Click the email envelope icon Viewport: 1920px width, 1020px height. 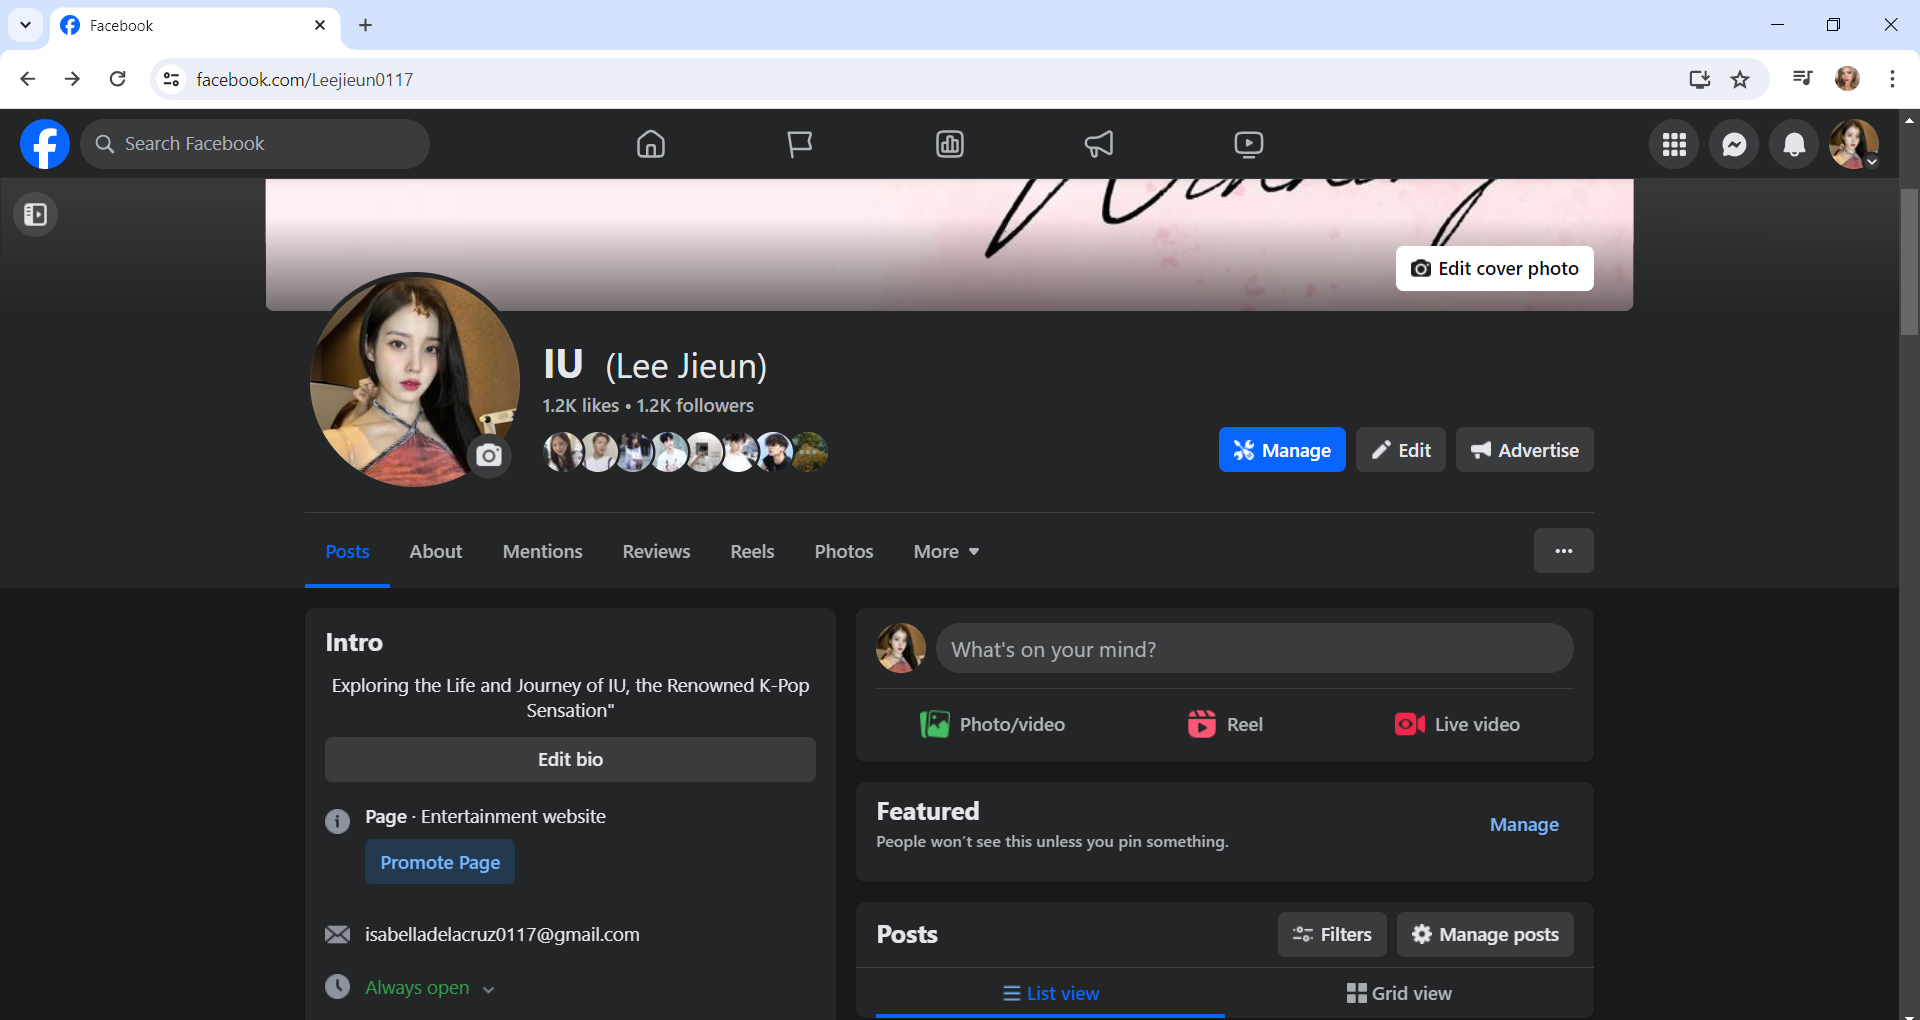[338, 934]
